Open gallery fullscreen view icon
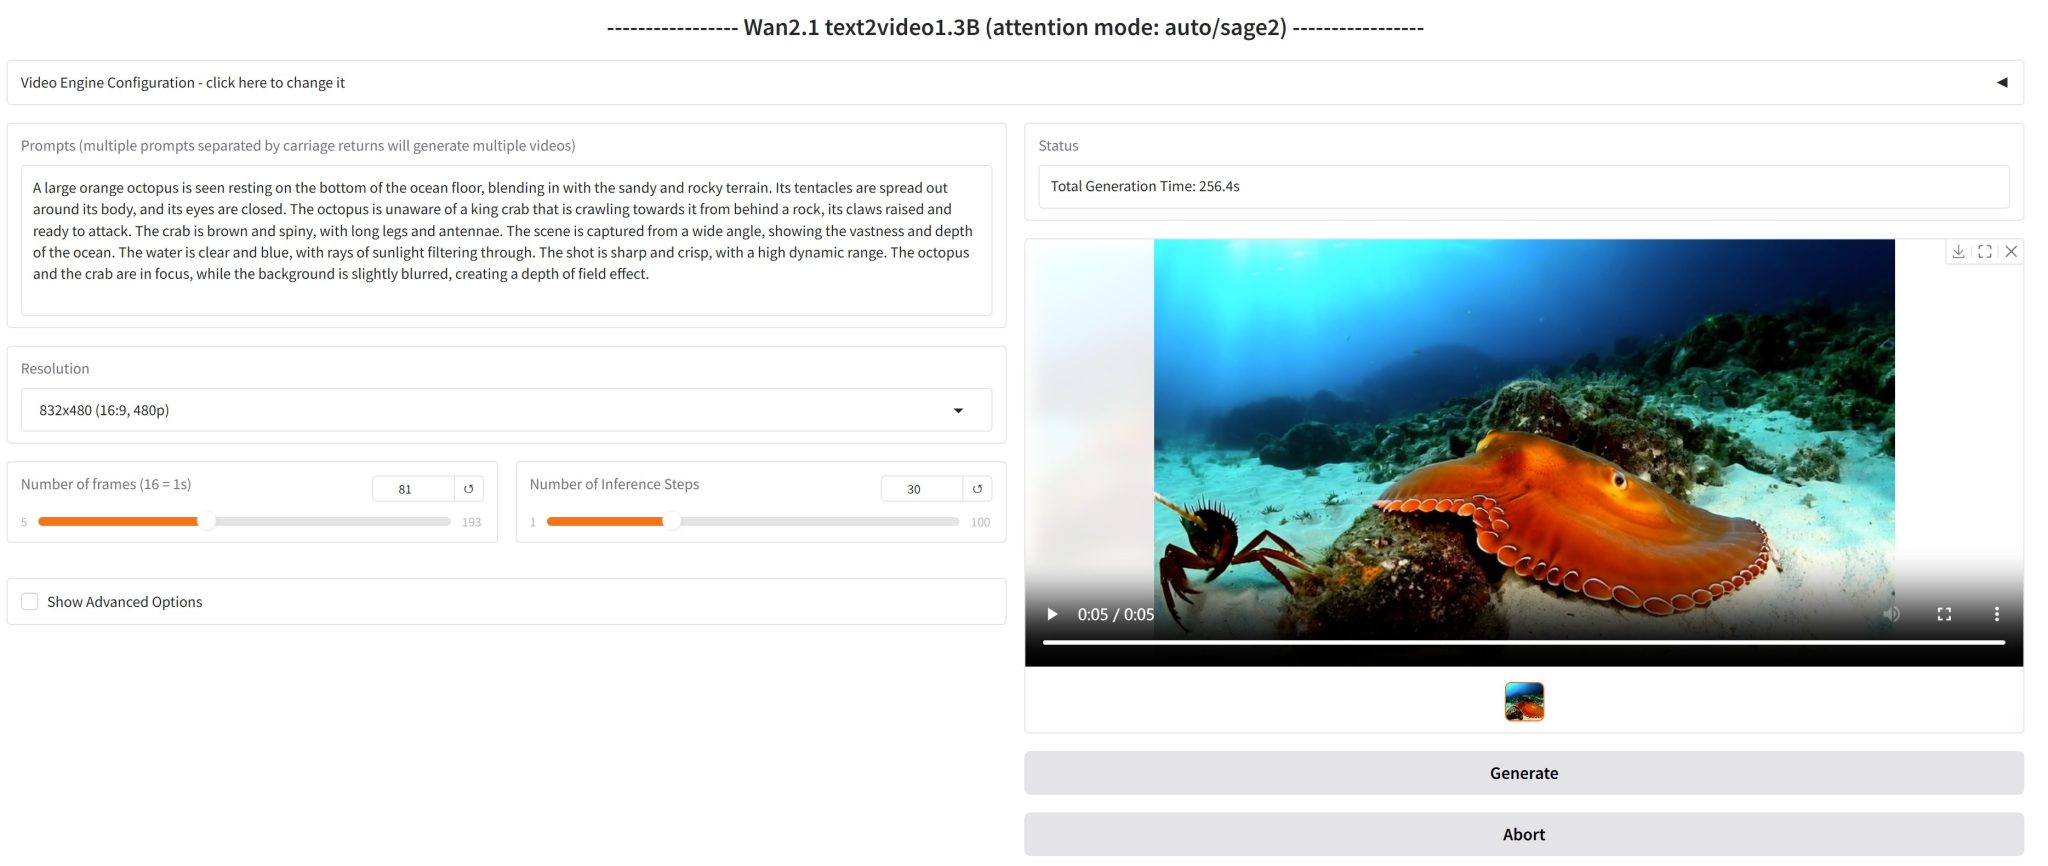2048x866 pixels. (1985, 252)
